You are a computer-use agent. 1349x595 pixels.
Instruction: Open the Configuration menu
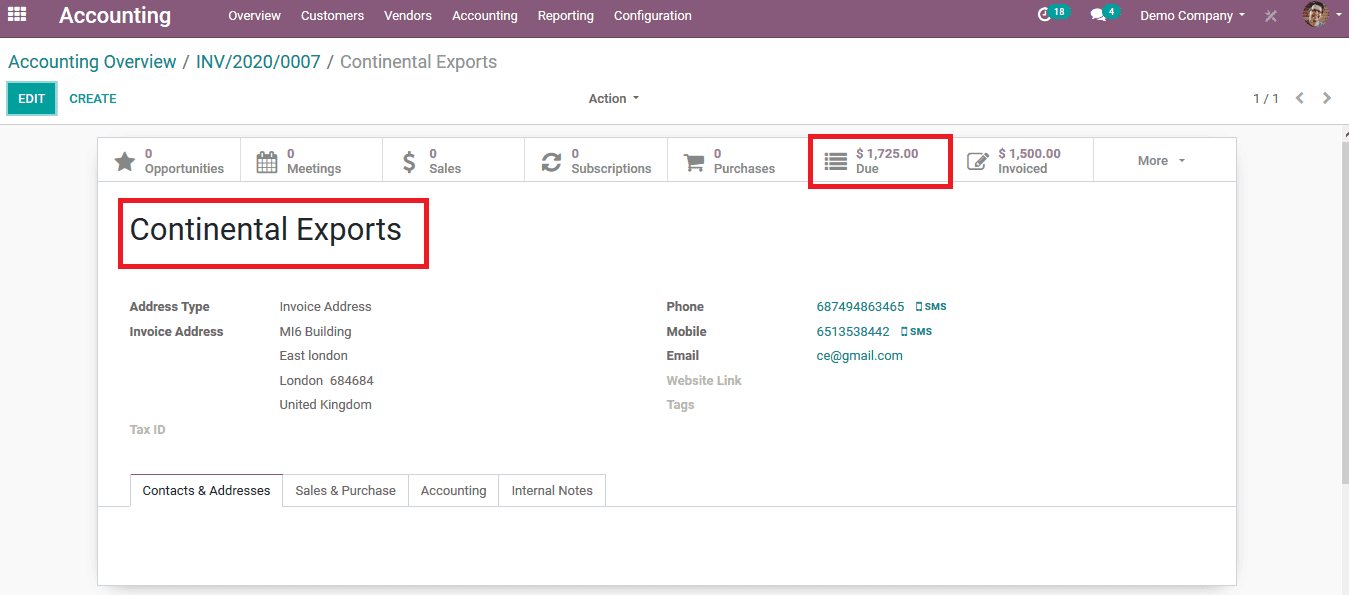(653, 15)
